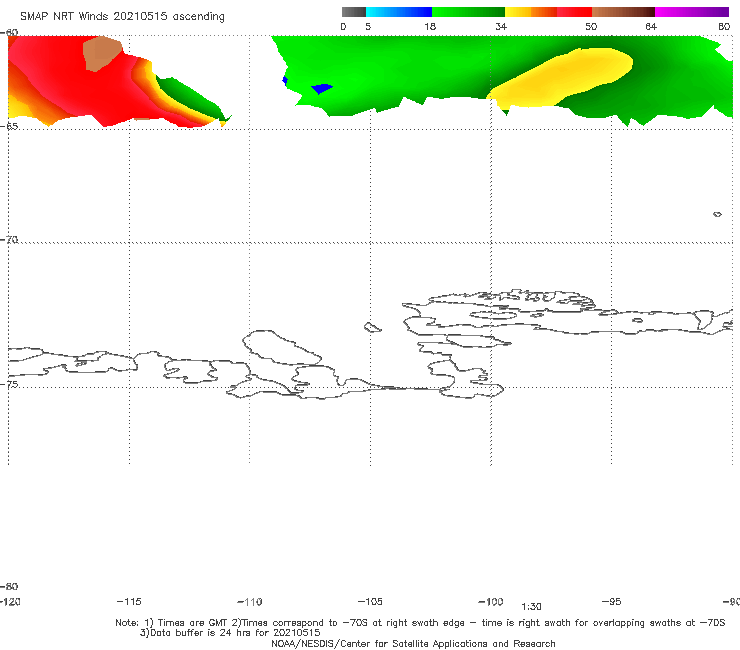Click the title 'SMAP NRT Winds 20210515 ascending'
Image resolution: width=740 pixels, height=650 pixels.
click(122, 17)
